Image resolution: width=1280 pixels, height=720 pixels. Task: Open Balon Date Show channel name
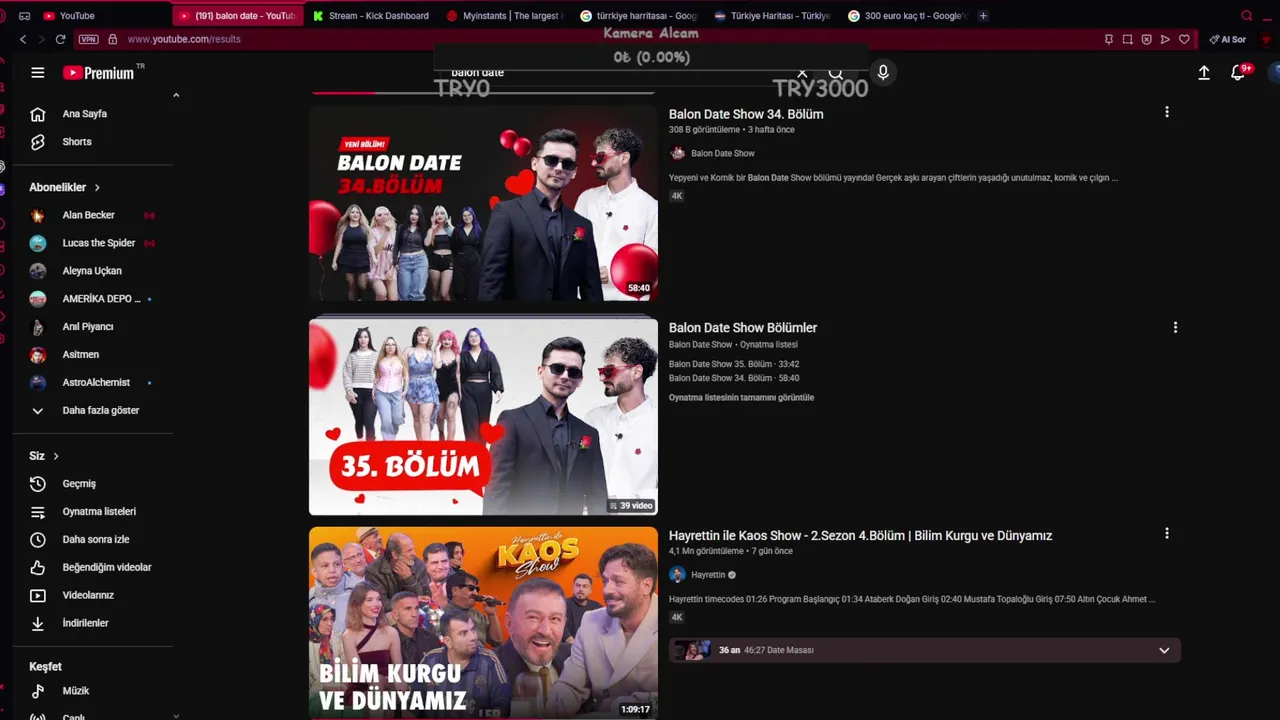(x=723, y=154)
